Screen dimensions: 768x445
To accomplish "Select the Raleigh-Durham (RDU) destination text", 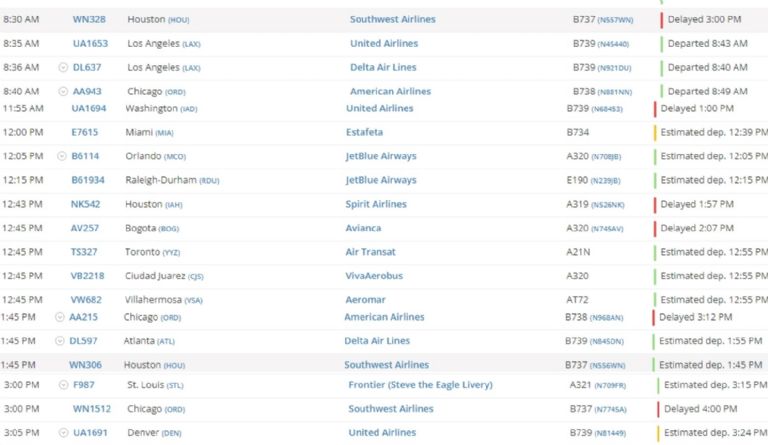I will click(172, 180).
